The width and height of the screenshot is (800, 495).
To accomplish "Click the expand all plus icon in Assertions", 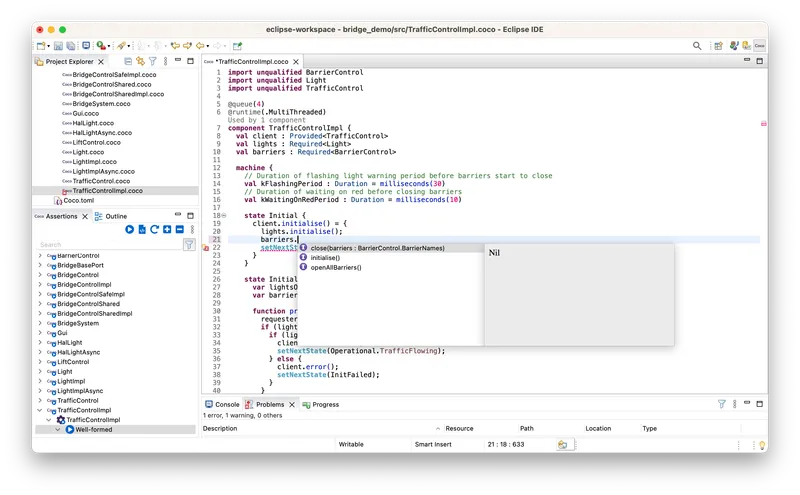I will coord(166,230).
